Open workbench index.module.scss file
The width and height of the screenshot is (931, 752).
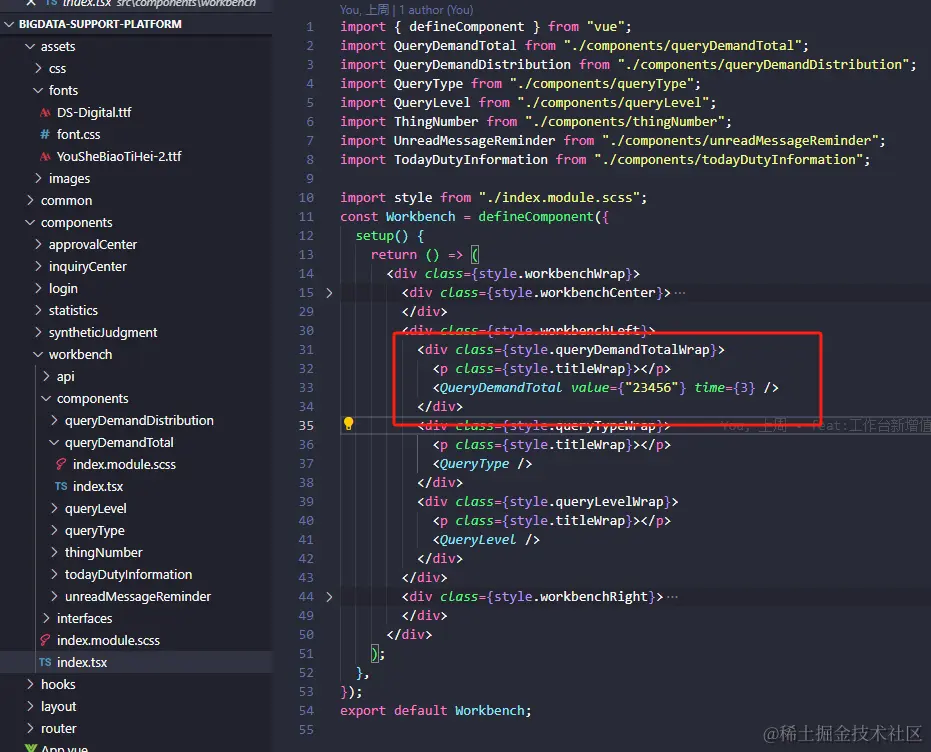click(108, 640)
